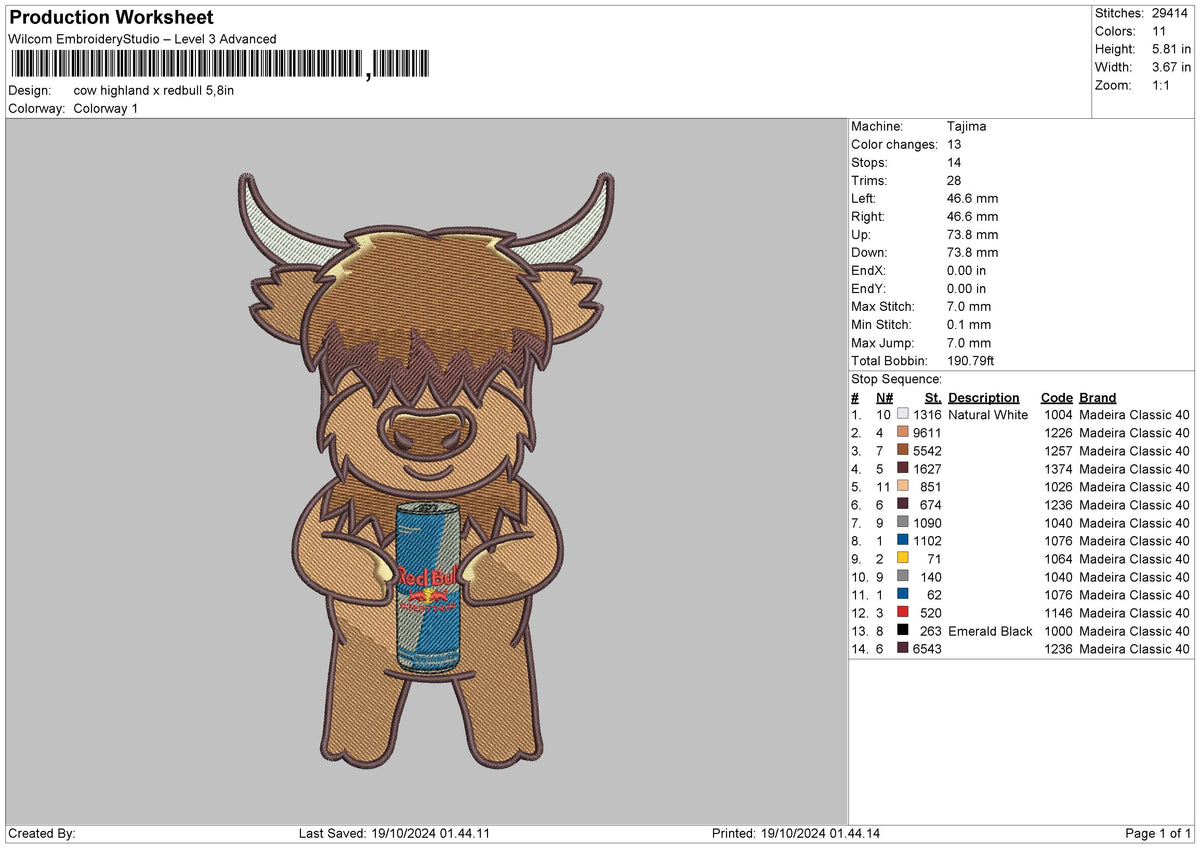Click the 'Max Stitch:' label
Image resolution: width=1200 pixels, height=848 pixels.
(x=883, y=307)
